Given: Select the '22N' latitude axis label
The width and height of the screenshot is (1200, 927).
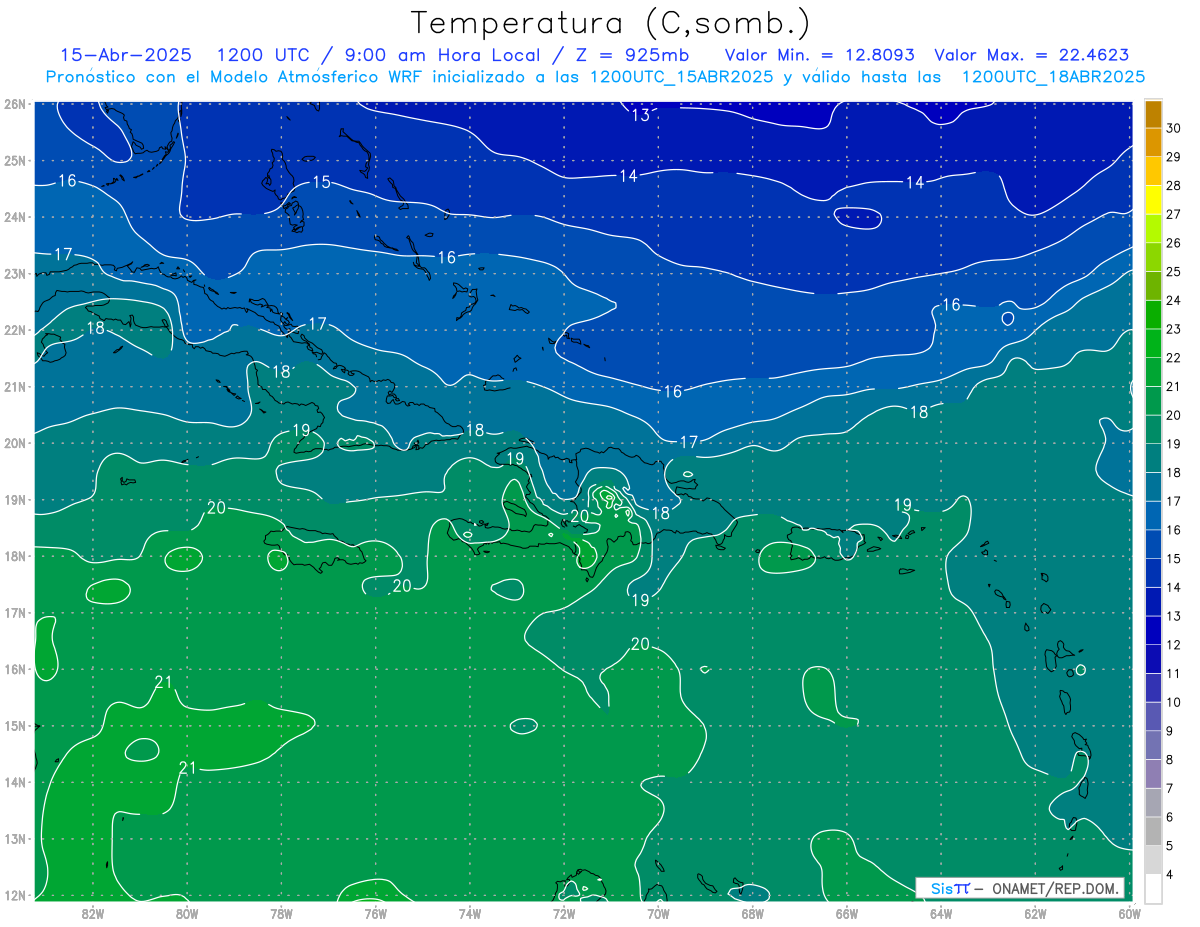Looking at the screenshot, I should [x=15, y=330].
